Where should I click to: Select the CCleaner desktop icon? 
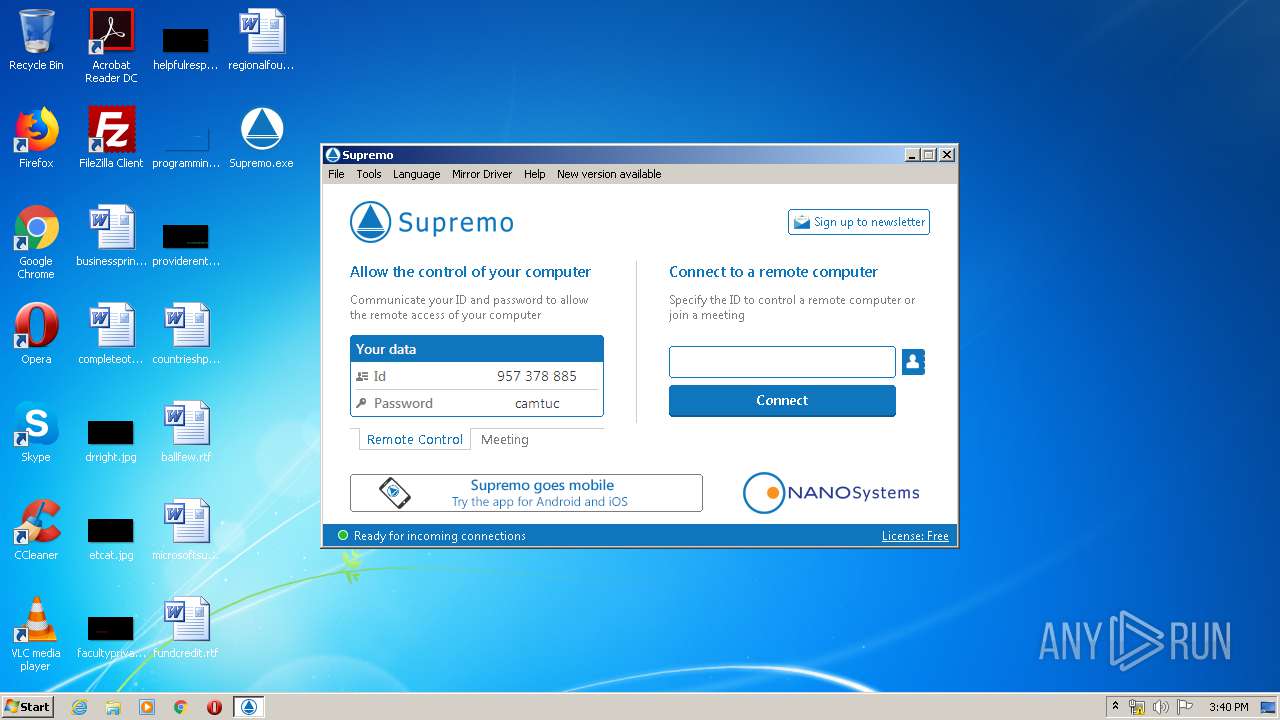coord(36,530)
